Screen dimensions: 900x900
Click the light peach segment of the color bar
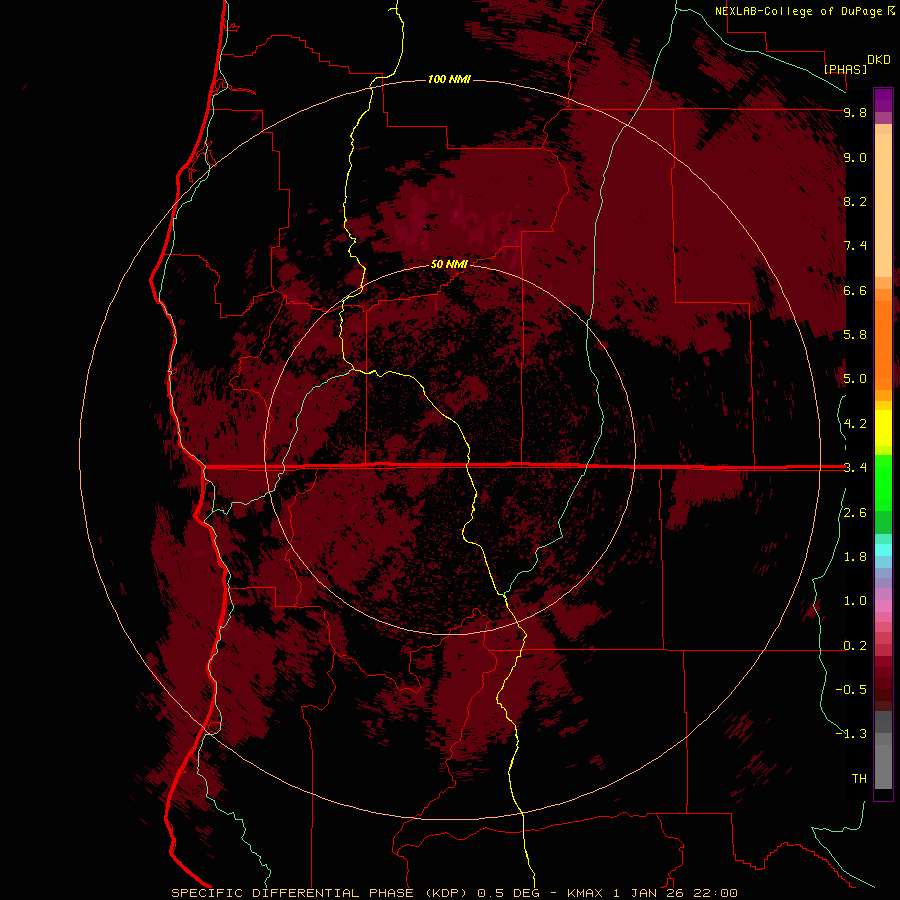pyautogui.click(x=883, y=205)
